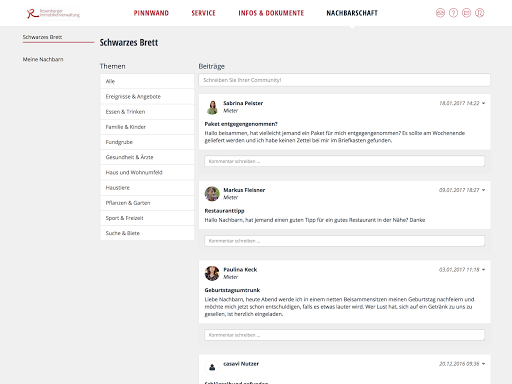Expand options arrow on Markus Fleisner's post
The height and width of the screenshot is (384, 512).
pyautogui.click(x=484, y=190)
